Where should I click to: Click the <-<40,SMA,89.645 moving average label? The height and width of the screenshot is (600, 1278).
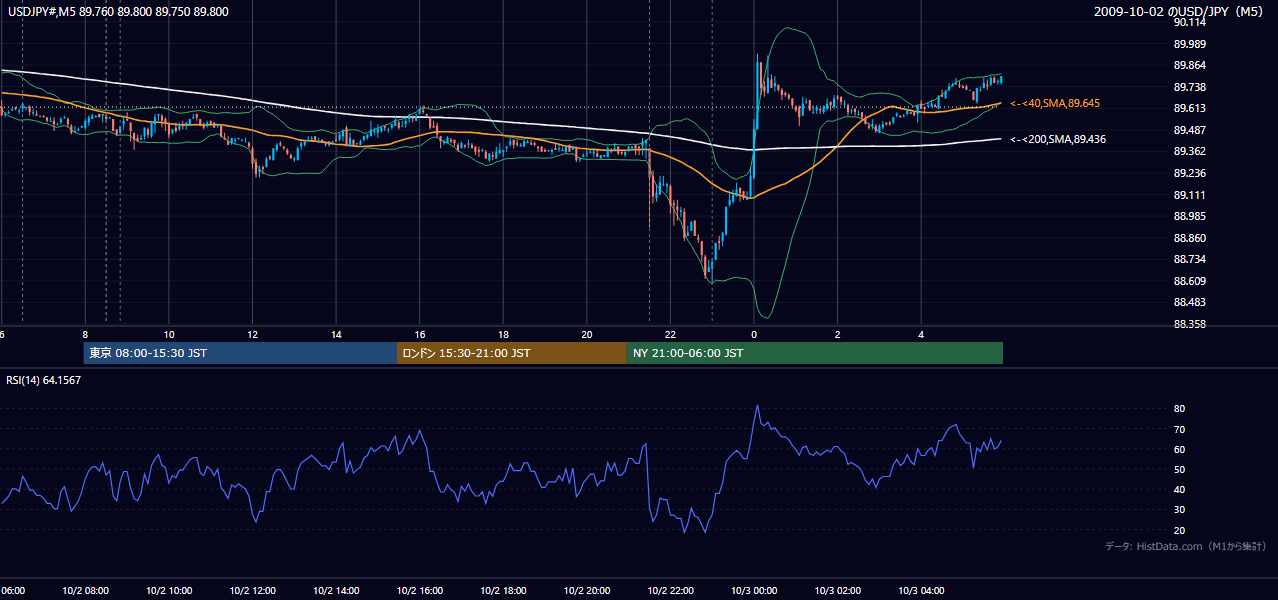click(1055, 103)
